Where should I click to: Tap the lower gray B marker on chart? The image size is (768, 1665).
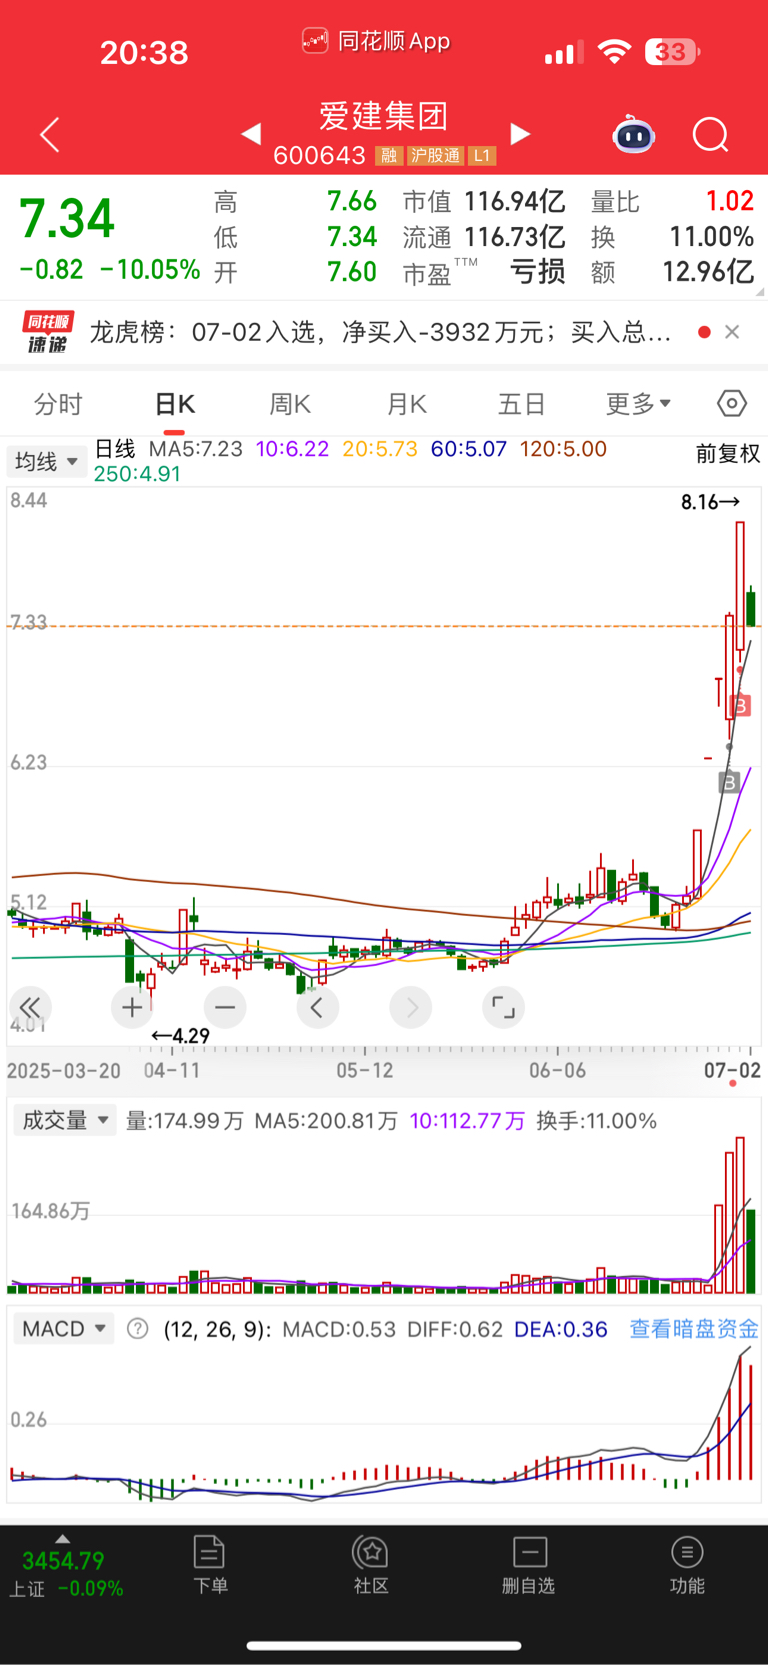729,782
